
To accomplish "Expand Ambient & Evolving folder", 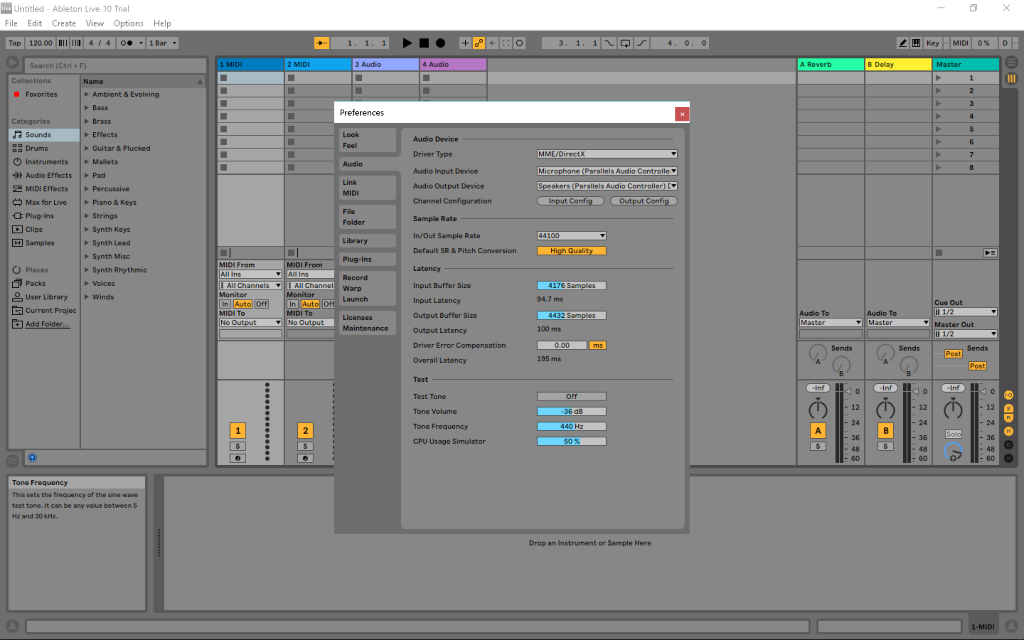I will coord(86,95).
